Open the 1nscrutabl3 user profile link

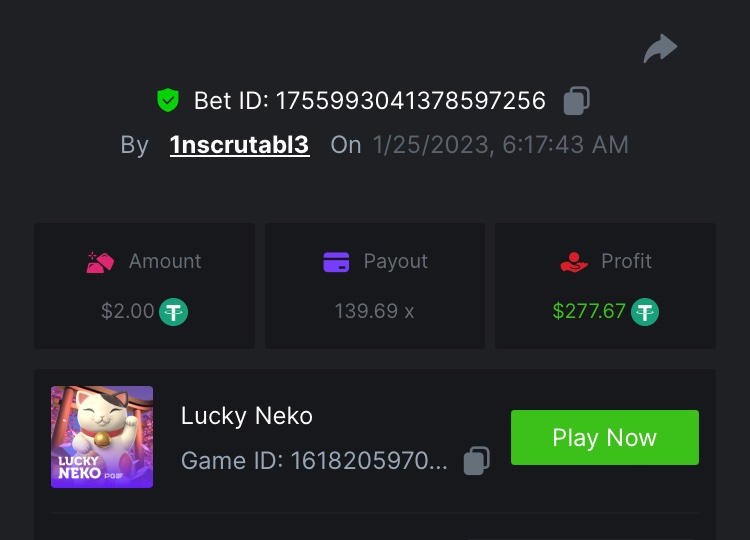click(x=239, y=145)
